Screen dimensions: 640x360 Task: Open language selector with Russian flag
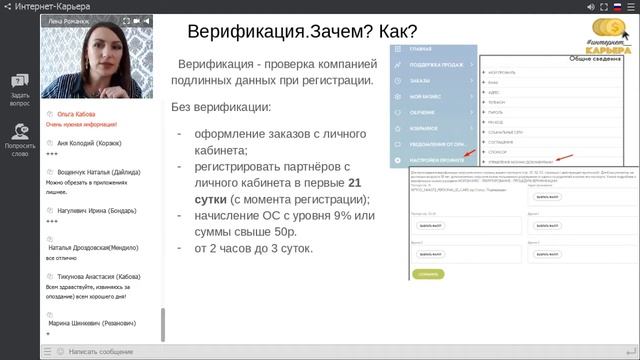(618, 7)
